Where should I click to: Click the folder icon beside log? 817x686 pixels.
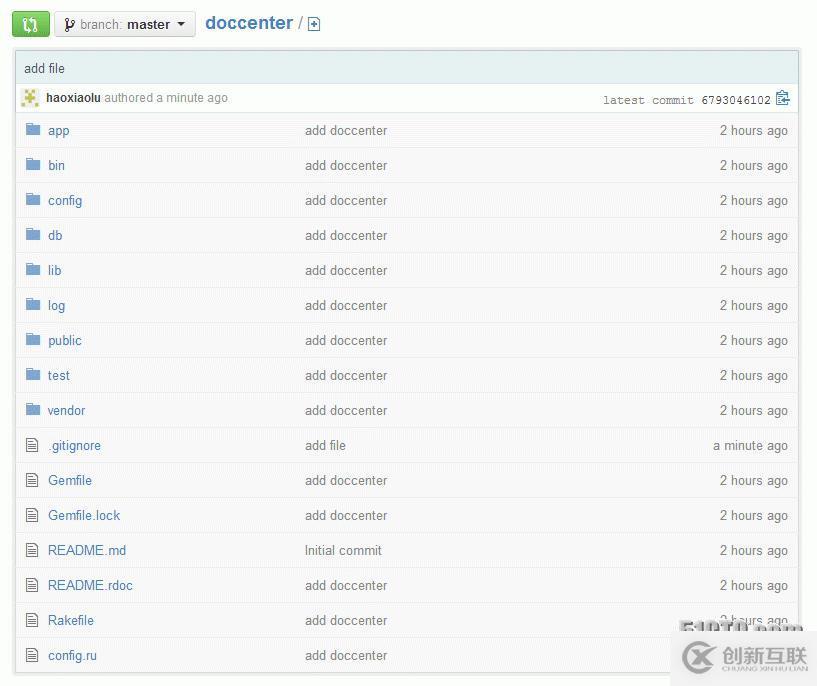(33, 304)
